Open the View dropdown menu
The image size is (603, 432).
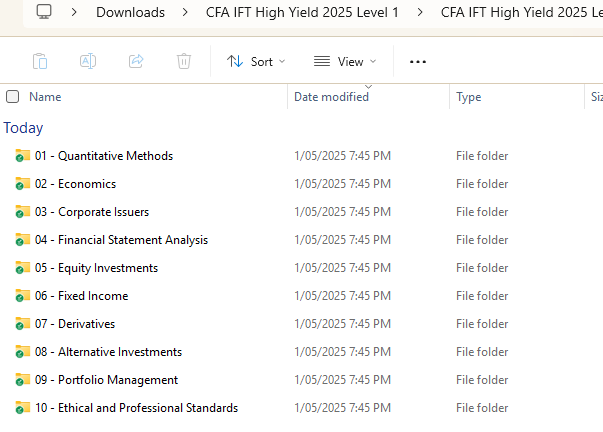click(x=345, y=61)
